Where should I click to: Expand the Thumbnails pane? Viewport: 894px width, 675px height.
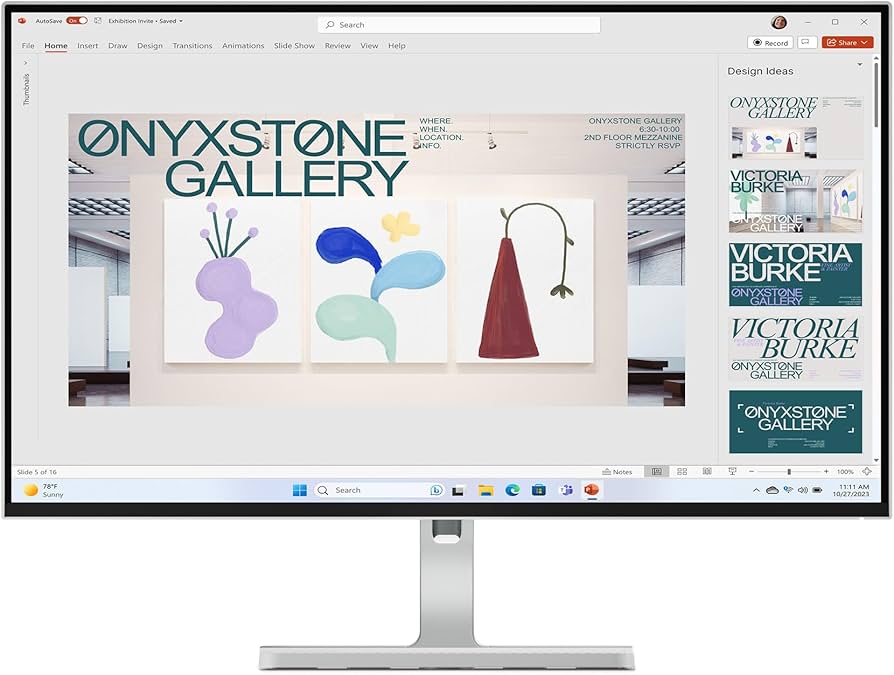pyautogui.click(x=26, y=62)
